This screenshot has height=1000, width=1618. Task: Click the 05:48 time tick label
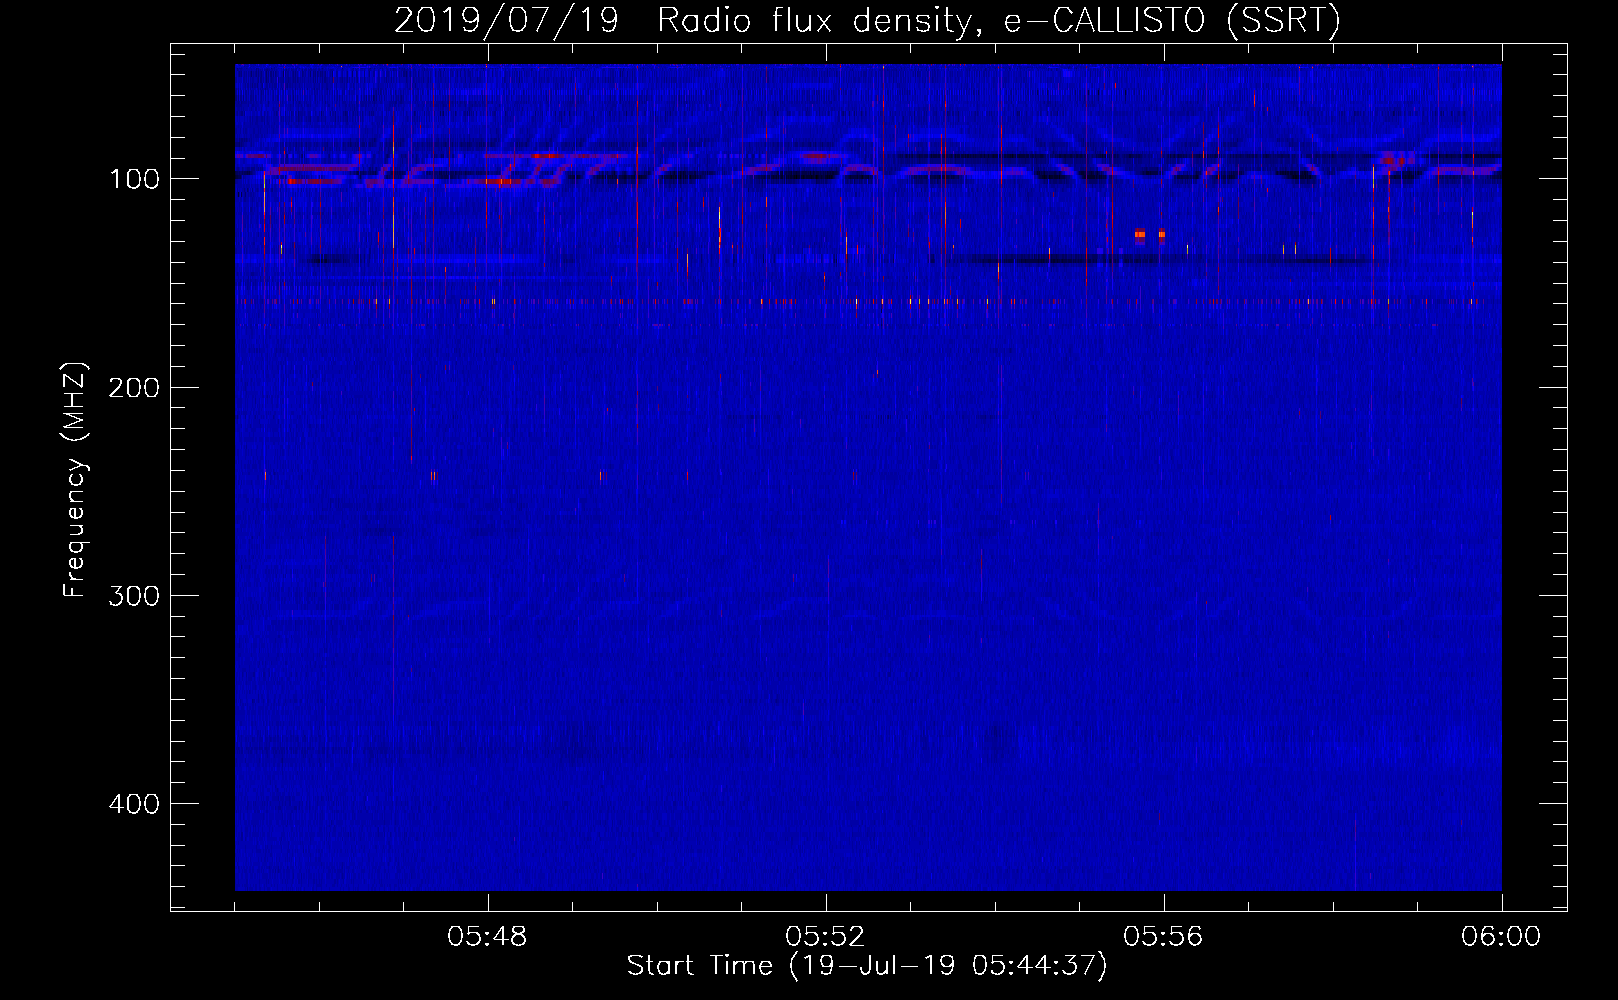(487, 937)
